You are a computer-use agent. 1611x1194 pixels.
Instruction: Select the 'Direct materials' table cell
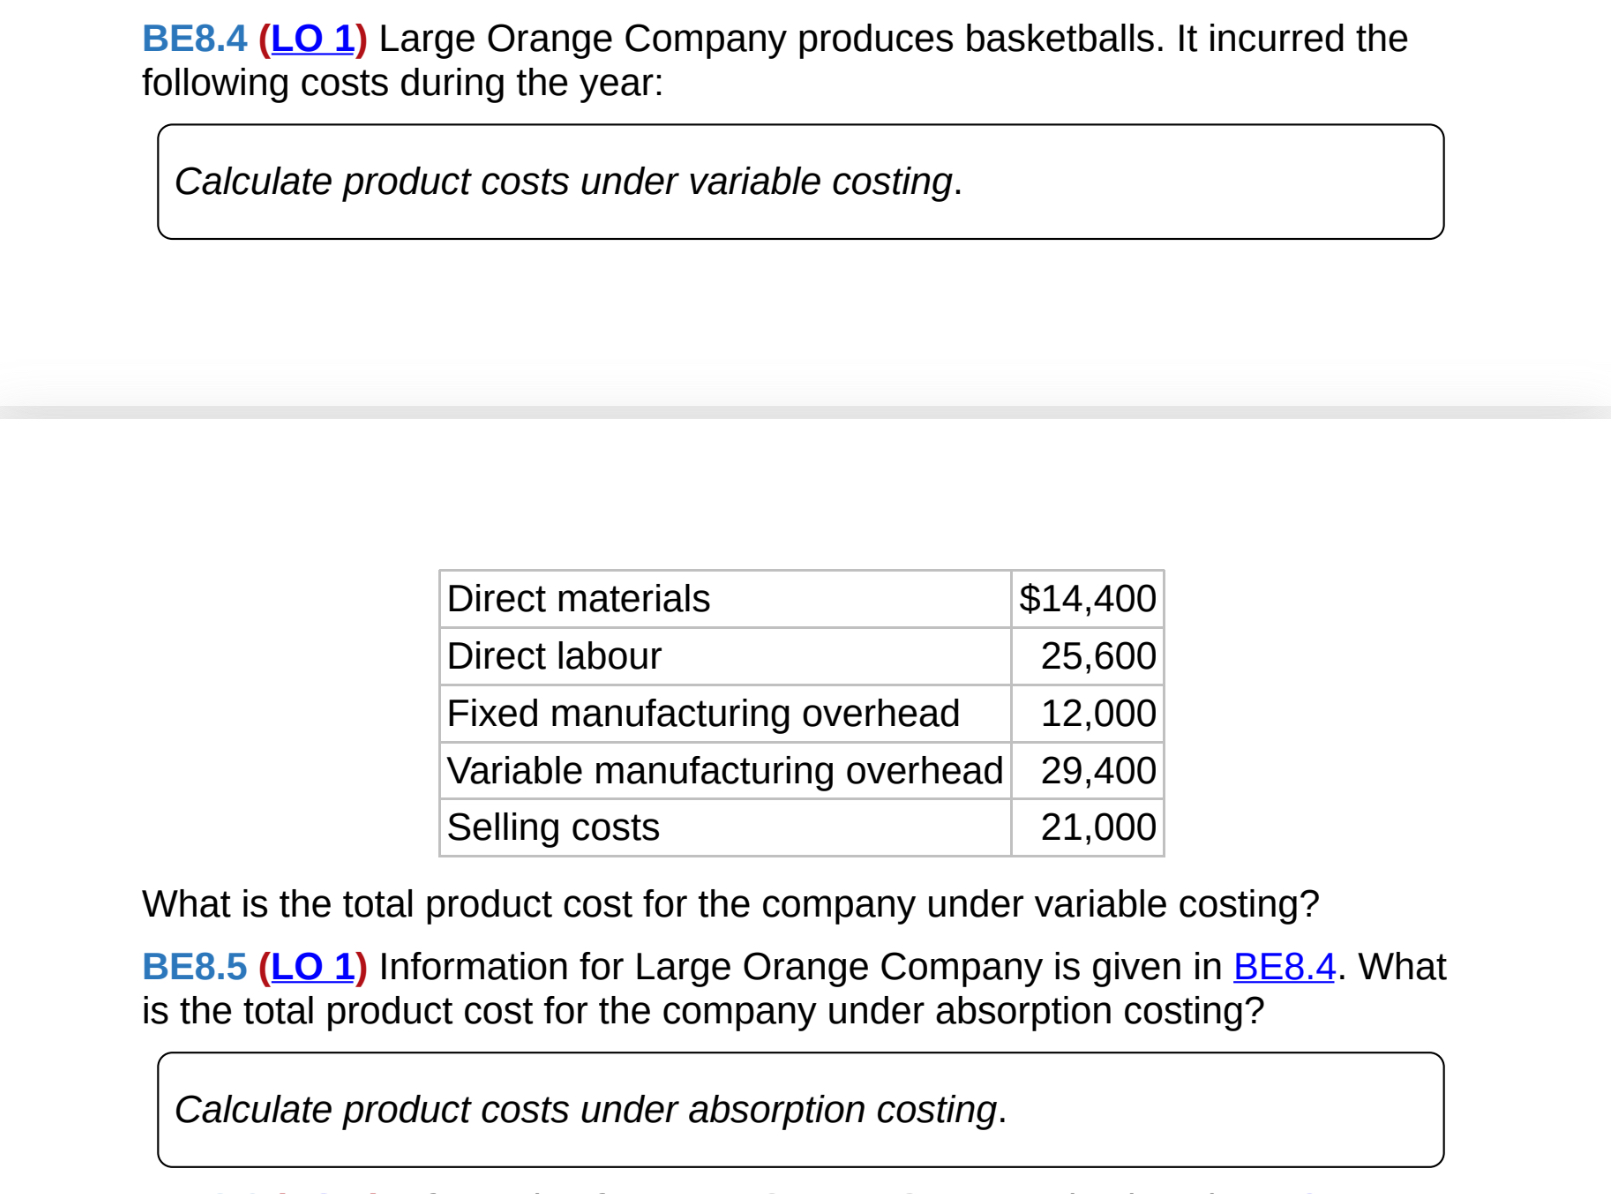pos(725,599)
